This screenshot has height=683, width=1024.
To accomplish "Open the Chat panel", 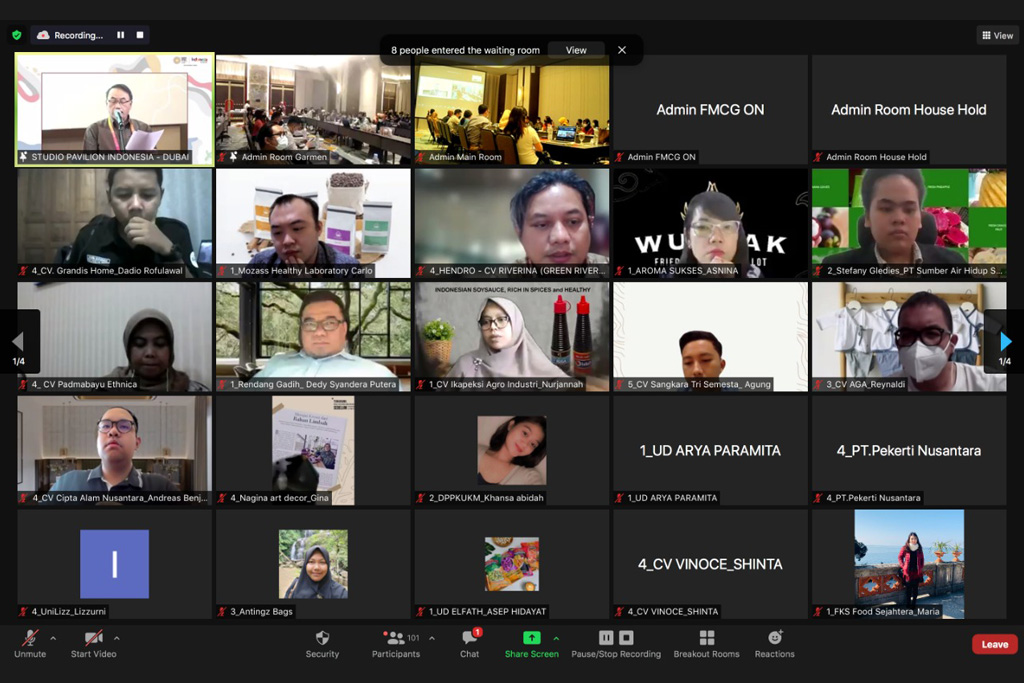I will tap(469, 643).
